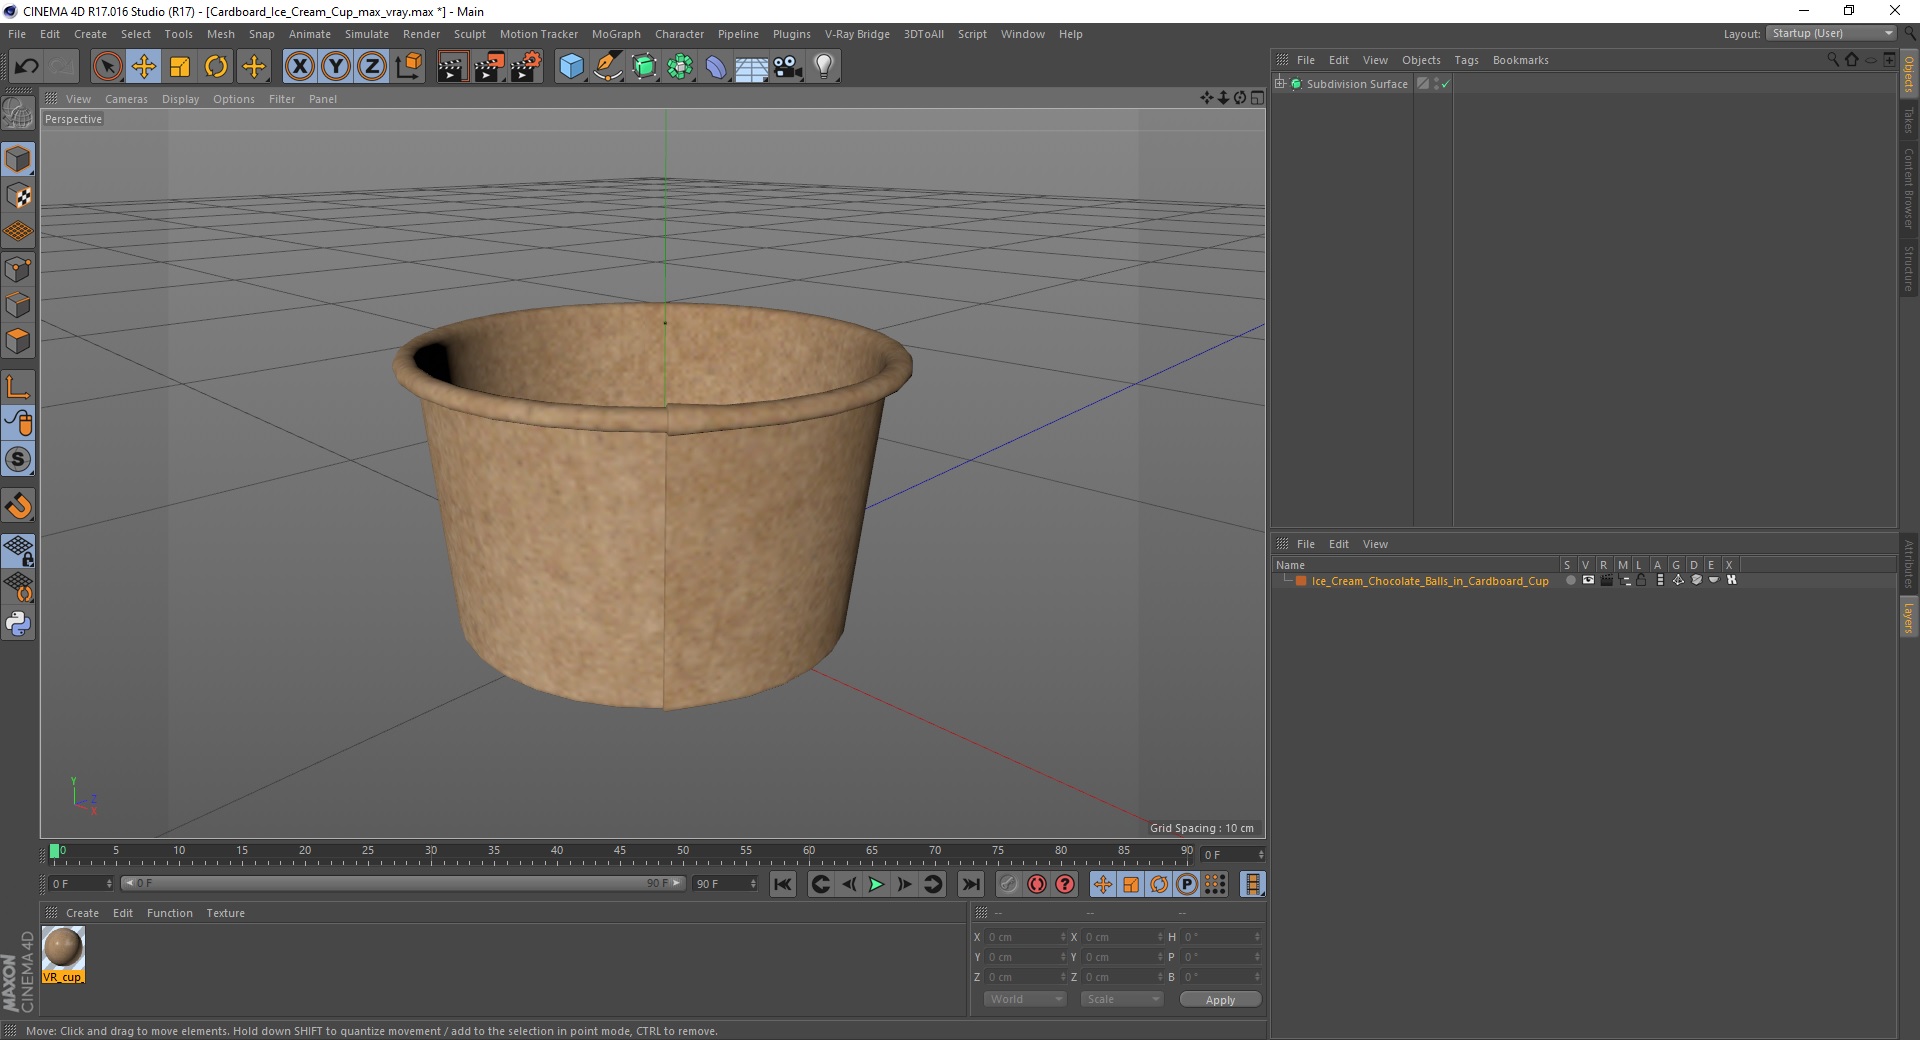Screen dimensions: 1920x1040
Task: Add a Cube primitive object
Action: coord(571,67)
